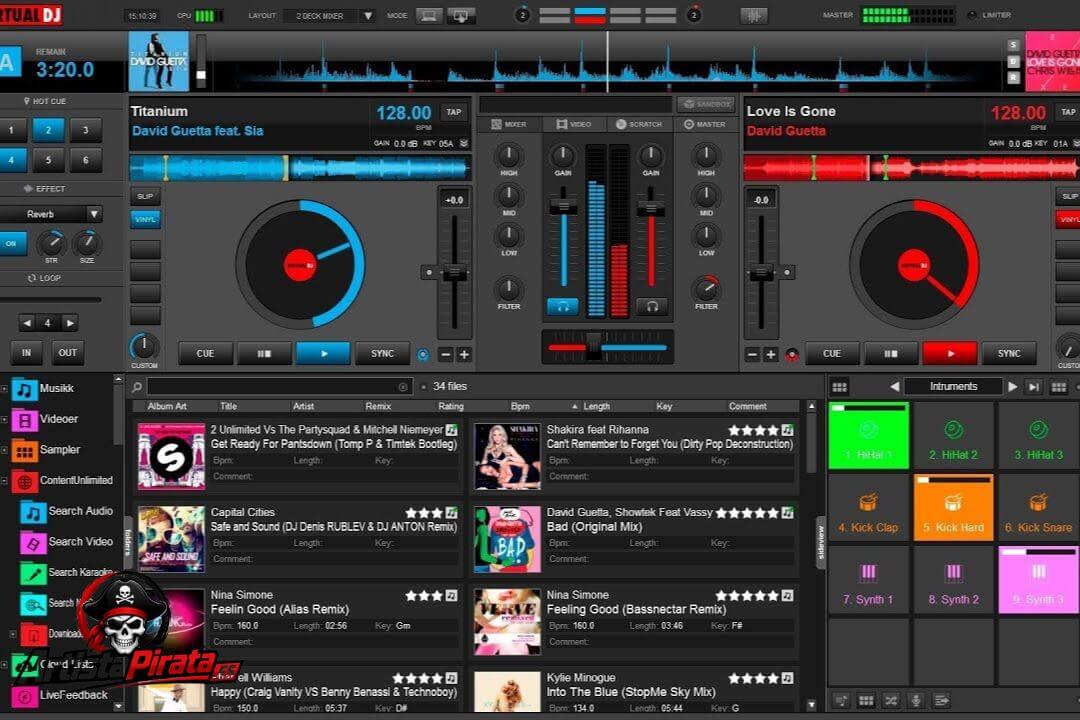
Task: Trigger the 3. HiHat 3 sample pad
Action: [1038, 435]
